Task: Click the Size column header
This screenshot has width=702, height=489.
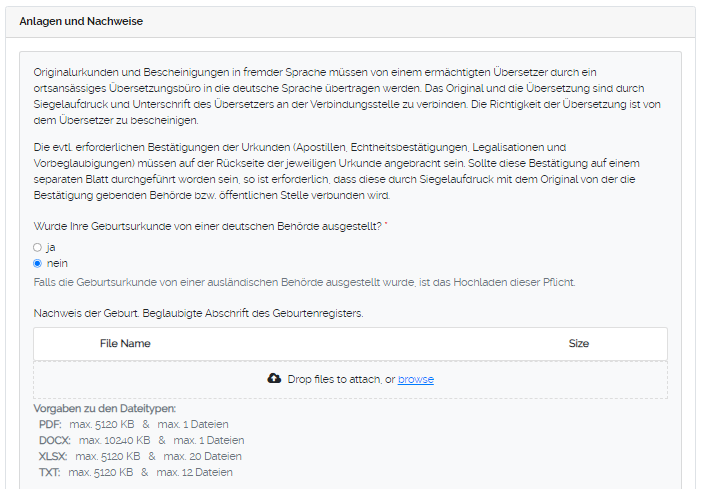Action: coord(578,344)
